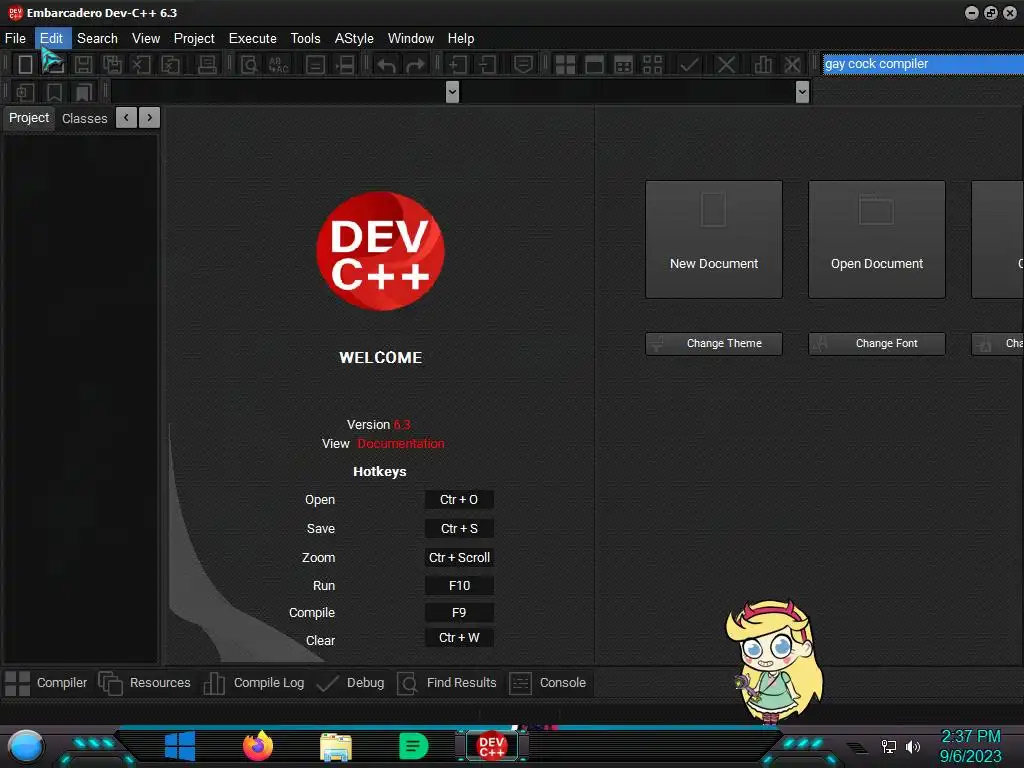Click the New Document card
The height and width of the screenshot is (768, 1024).
point(714,239)
